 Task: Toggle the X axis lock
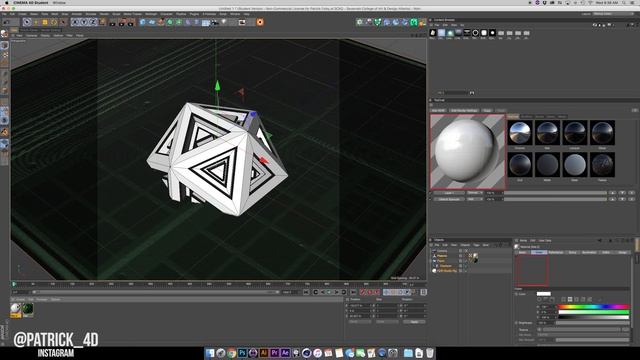click(x=75, y=22)
